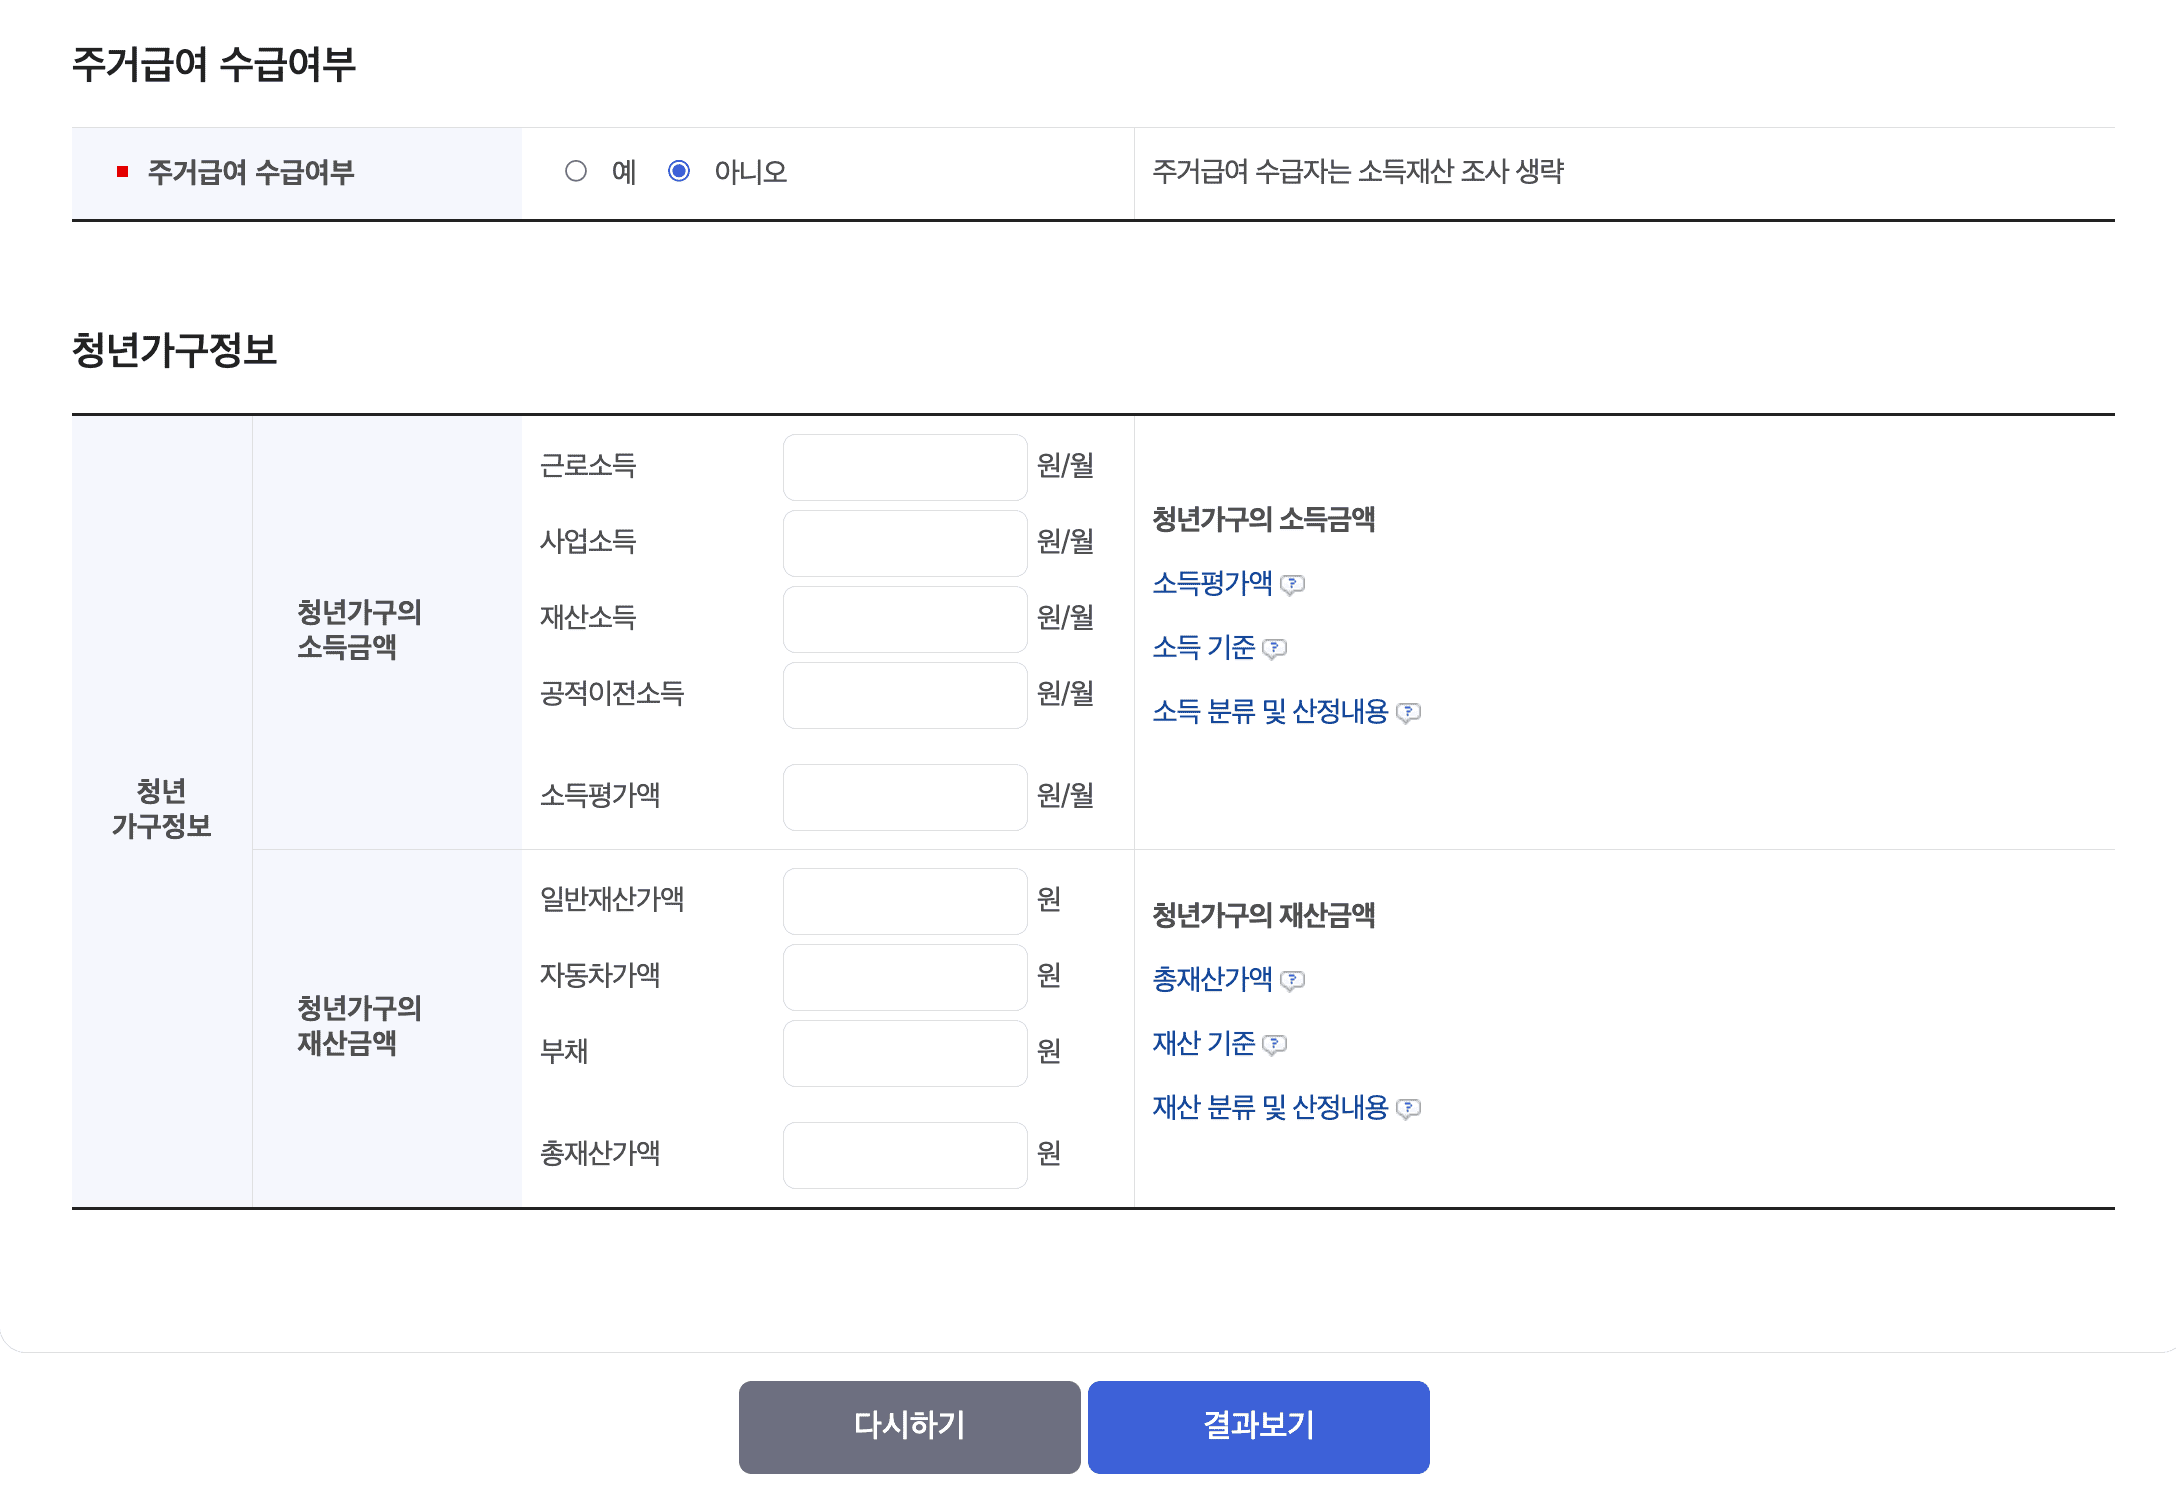Click the 사업소득 input field
The width and height of the screenshot is (2176, 1502).
(904, 543)
